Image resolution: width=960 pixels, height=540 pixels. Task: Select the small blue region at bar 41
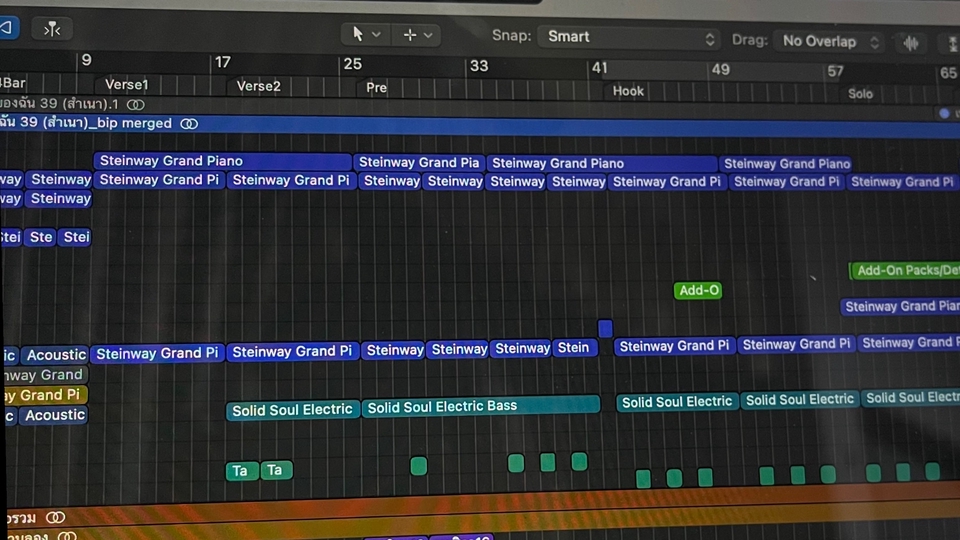click(x=605, y=328)
